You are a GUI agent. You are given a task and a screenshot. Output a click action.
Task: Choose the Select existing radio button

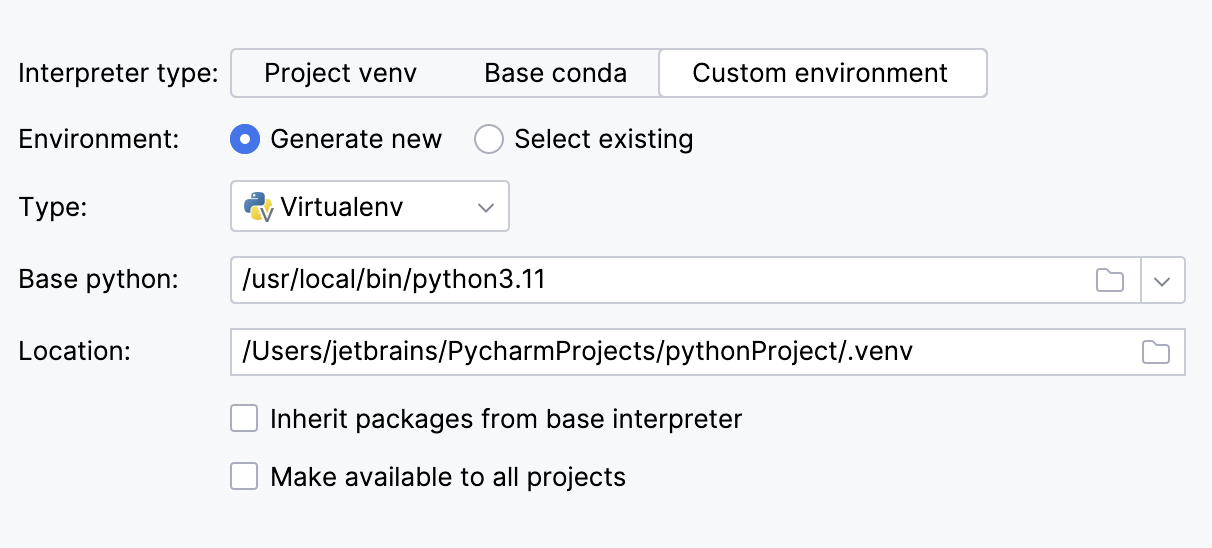(489, 139)
